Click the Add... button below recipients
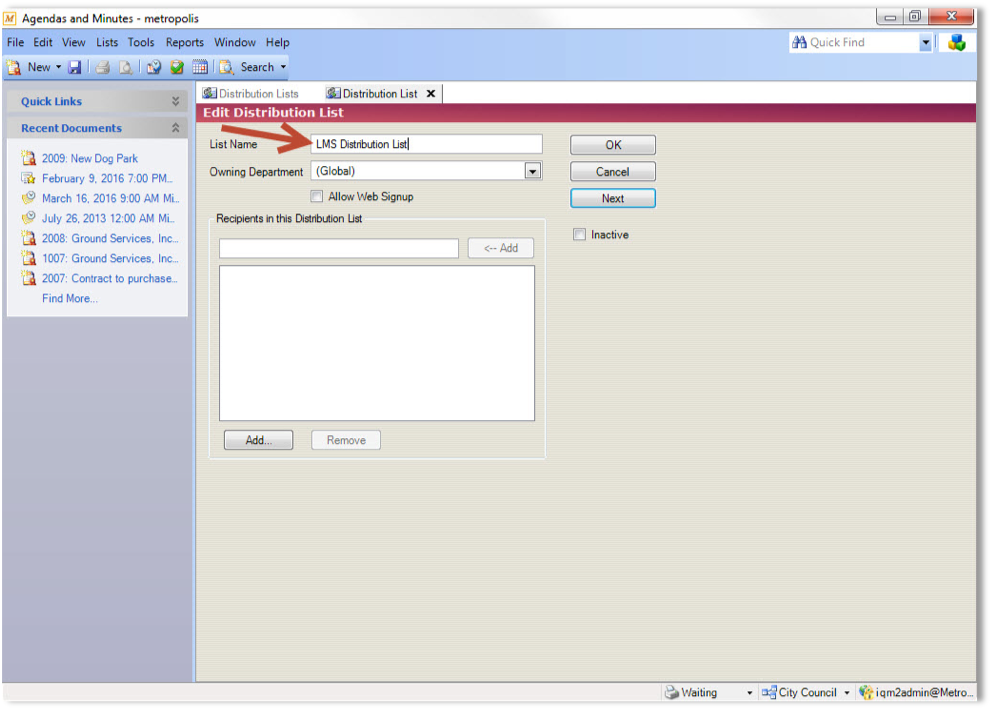 pyautogui.click(x=258, y=440)
